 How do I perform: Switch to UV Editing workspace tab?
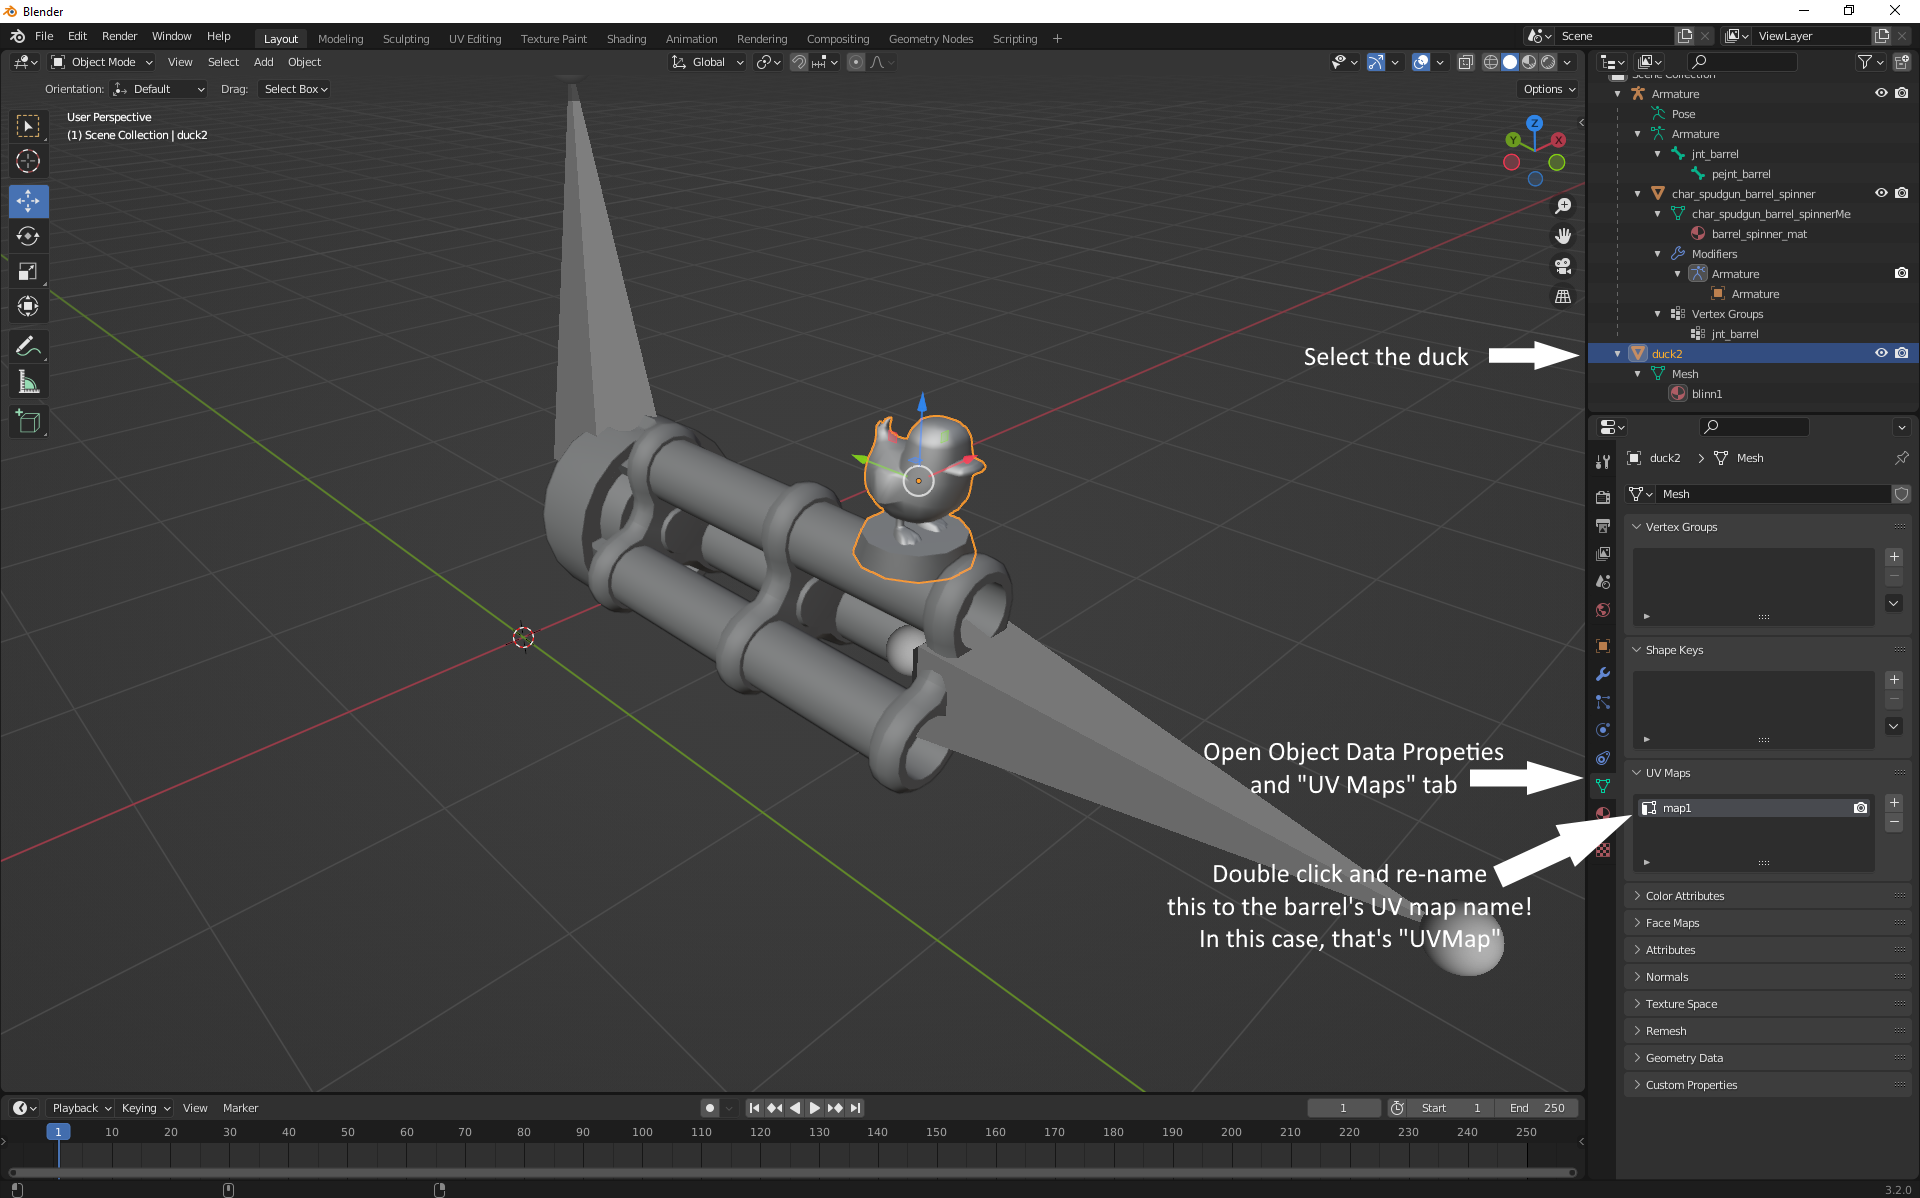click(475, 39)
